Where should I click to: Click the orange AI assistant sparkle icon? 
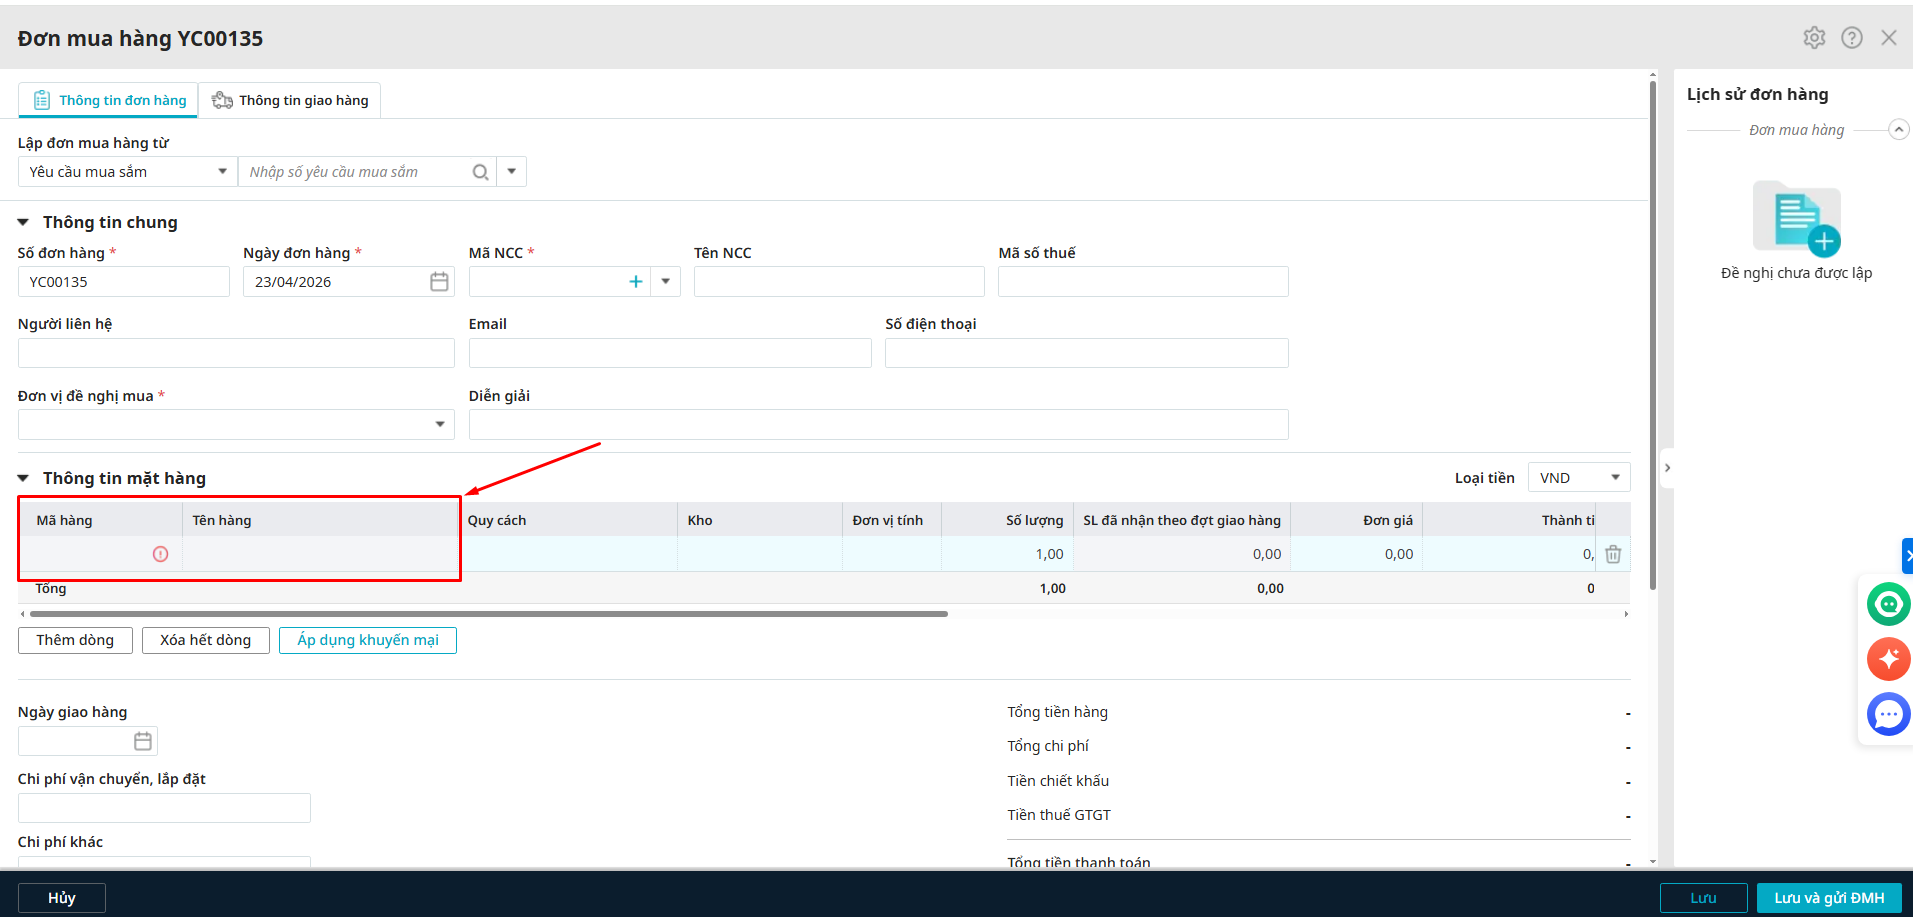point(1888,659)
